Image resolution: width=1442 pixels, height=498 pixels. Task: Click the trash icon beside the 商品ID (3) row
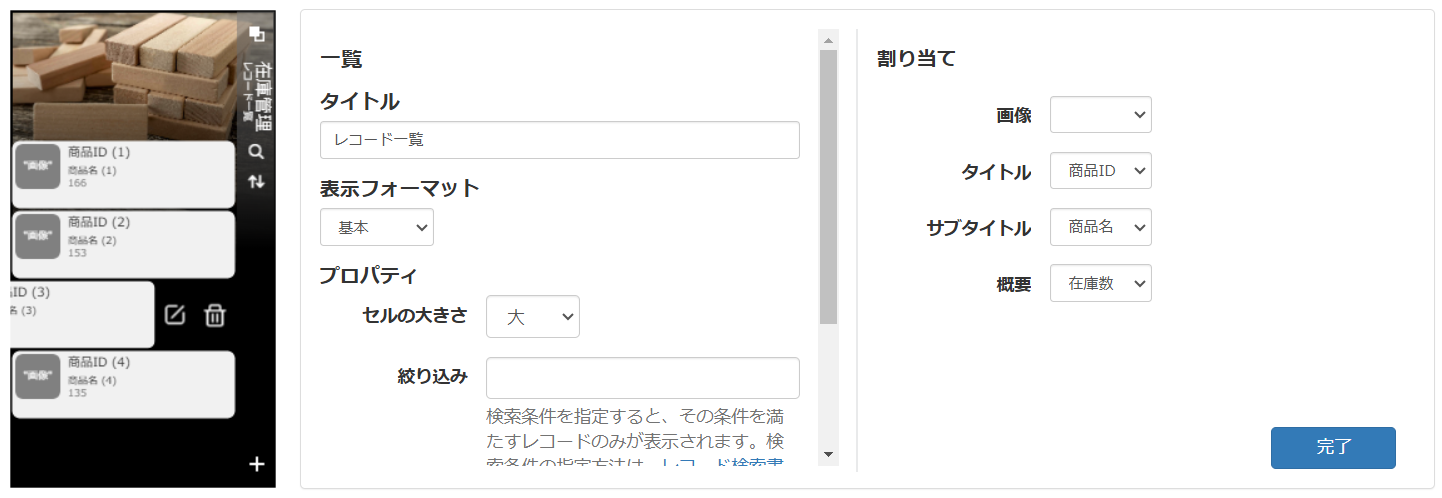(215, 315)
